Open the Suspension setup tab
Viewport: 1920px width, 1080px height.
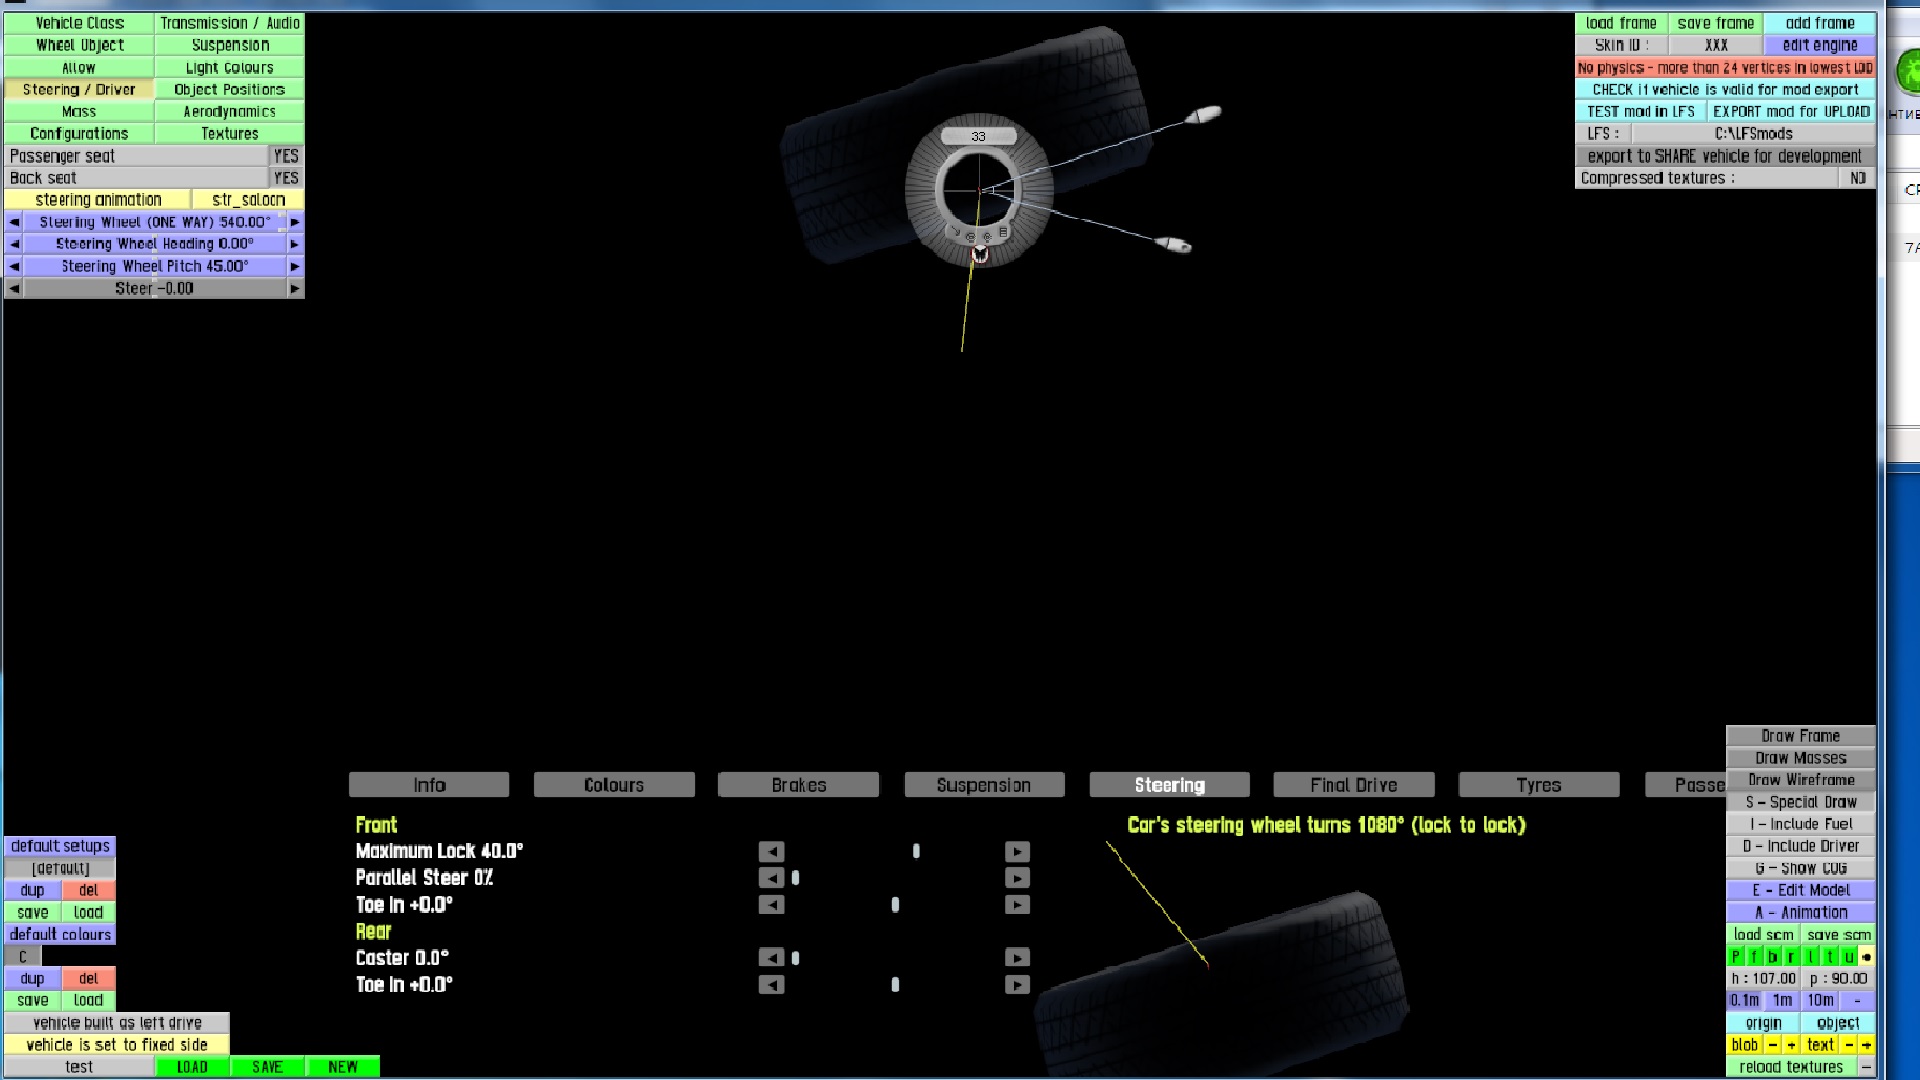(983, 785)
